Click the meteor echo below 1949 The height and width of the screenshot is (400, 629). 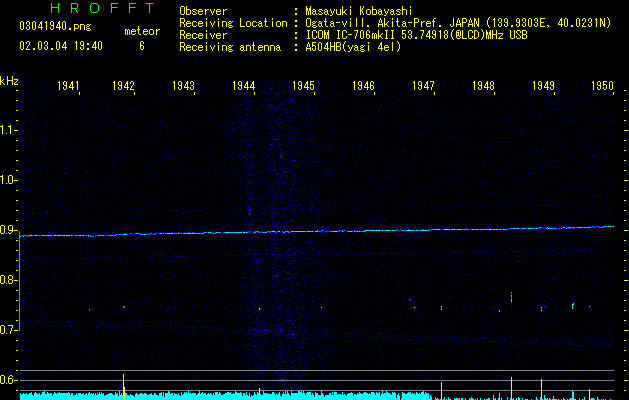[541, 309]
